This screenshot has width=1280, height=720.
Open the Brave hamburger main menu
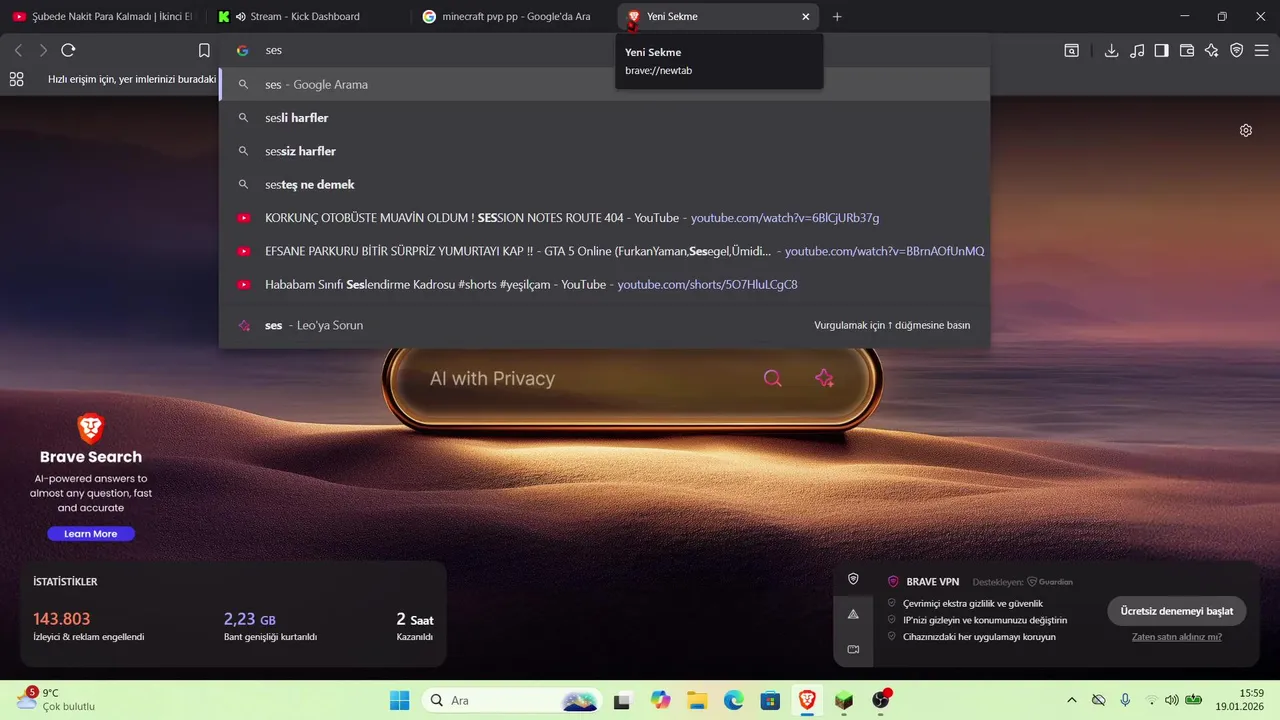(1262, 50)
